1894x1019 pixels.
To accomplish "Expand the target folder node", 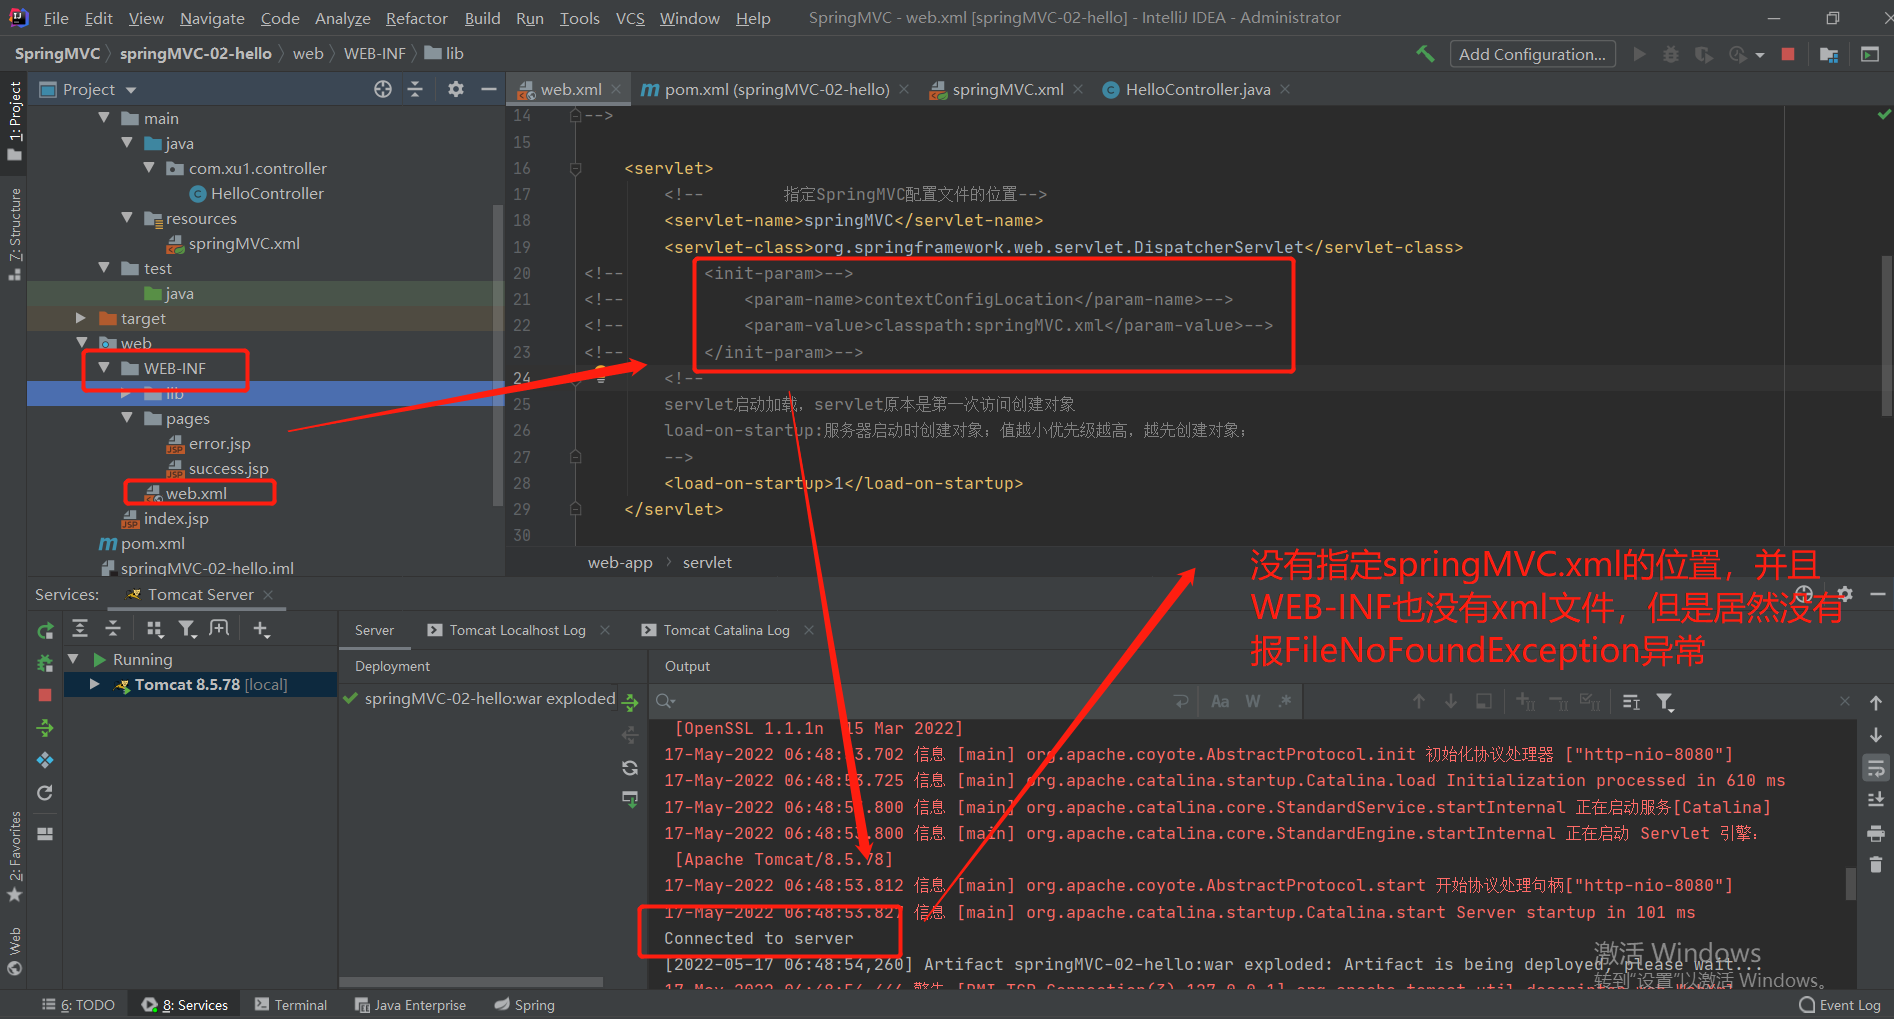I will click(x=81, y=318).
